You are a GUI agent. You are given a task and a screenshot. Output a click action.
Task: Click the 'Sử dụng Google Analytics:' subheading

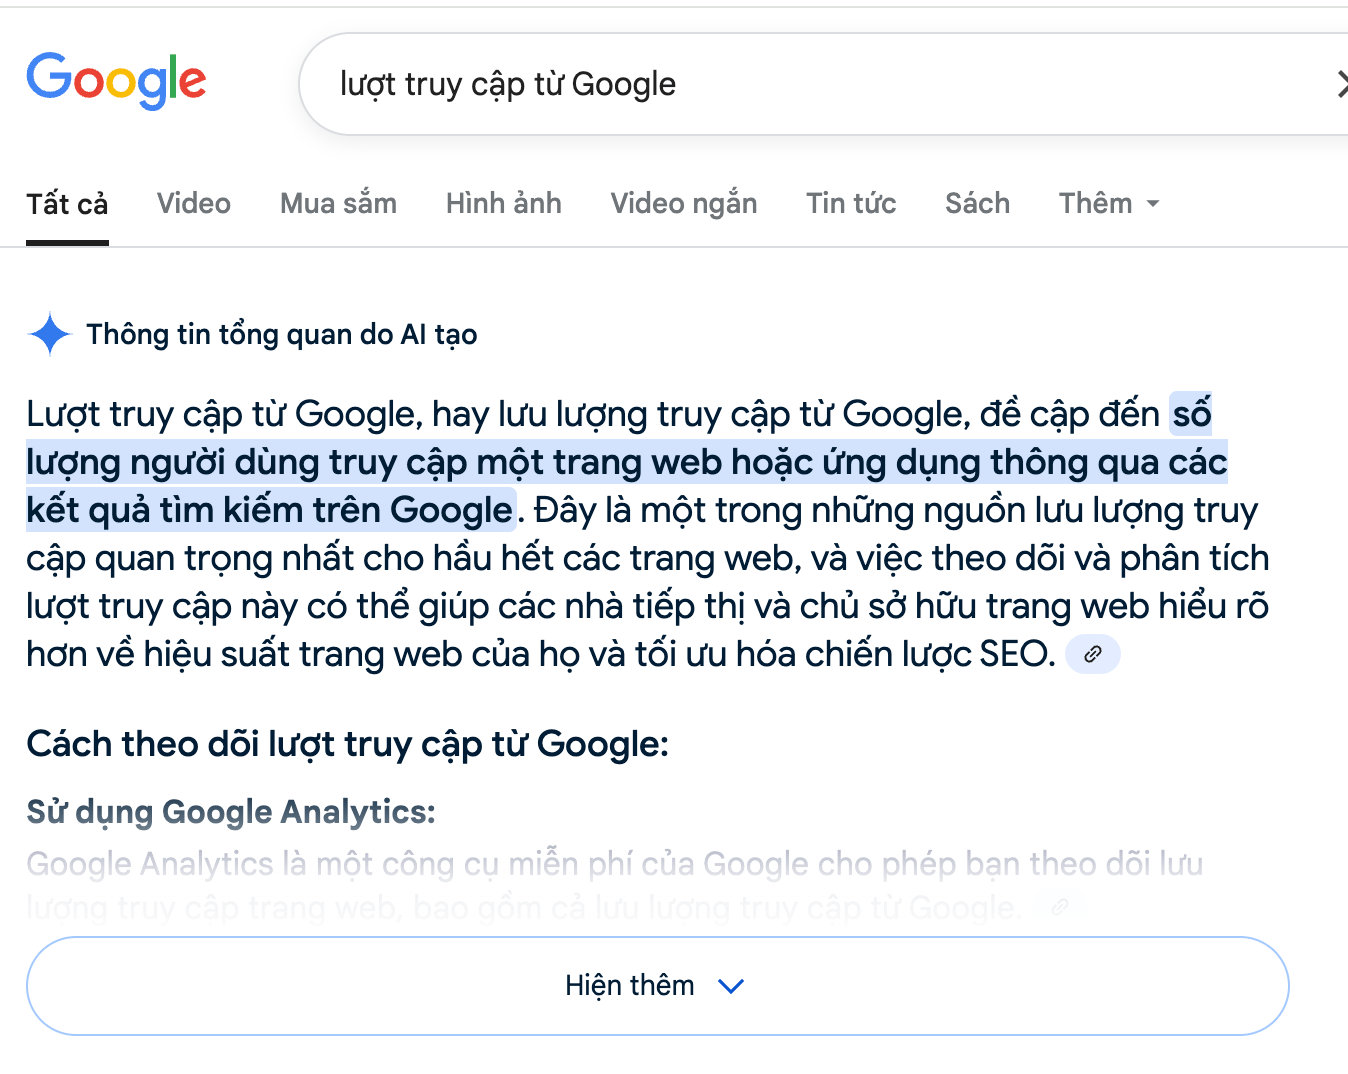231,812
